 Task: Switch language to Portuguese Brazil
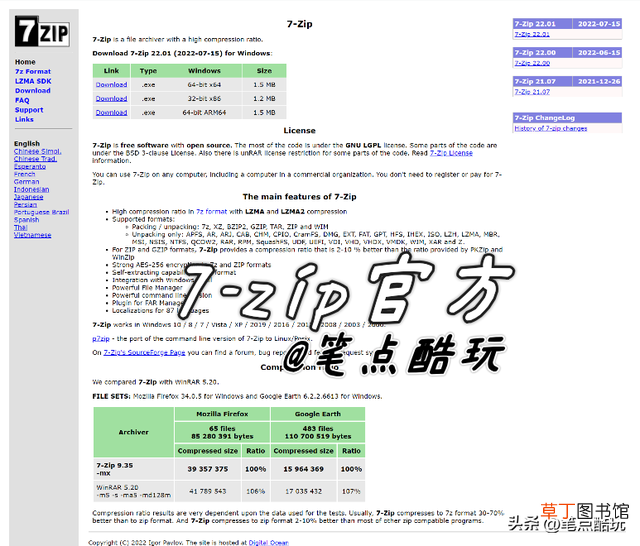(x=41, y=212)
